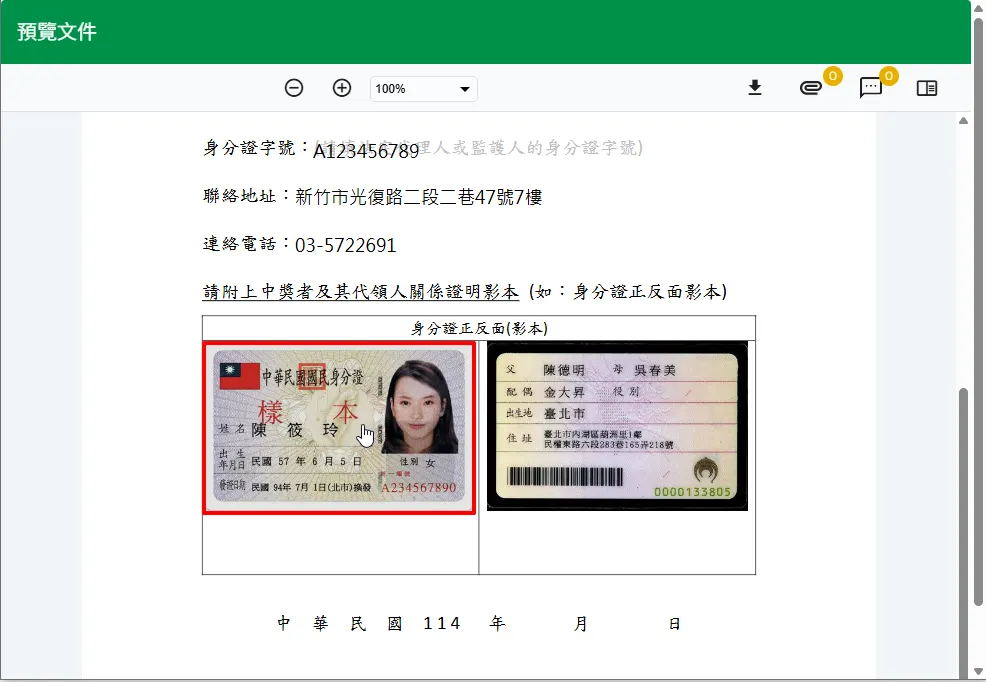Select the highlighted front ID card image
The width and height of the screenshot is (986, 682).
[x=340, y=430]
